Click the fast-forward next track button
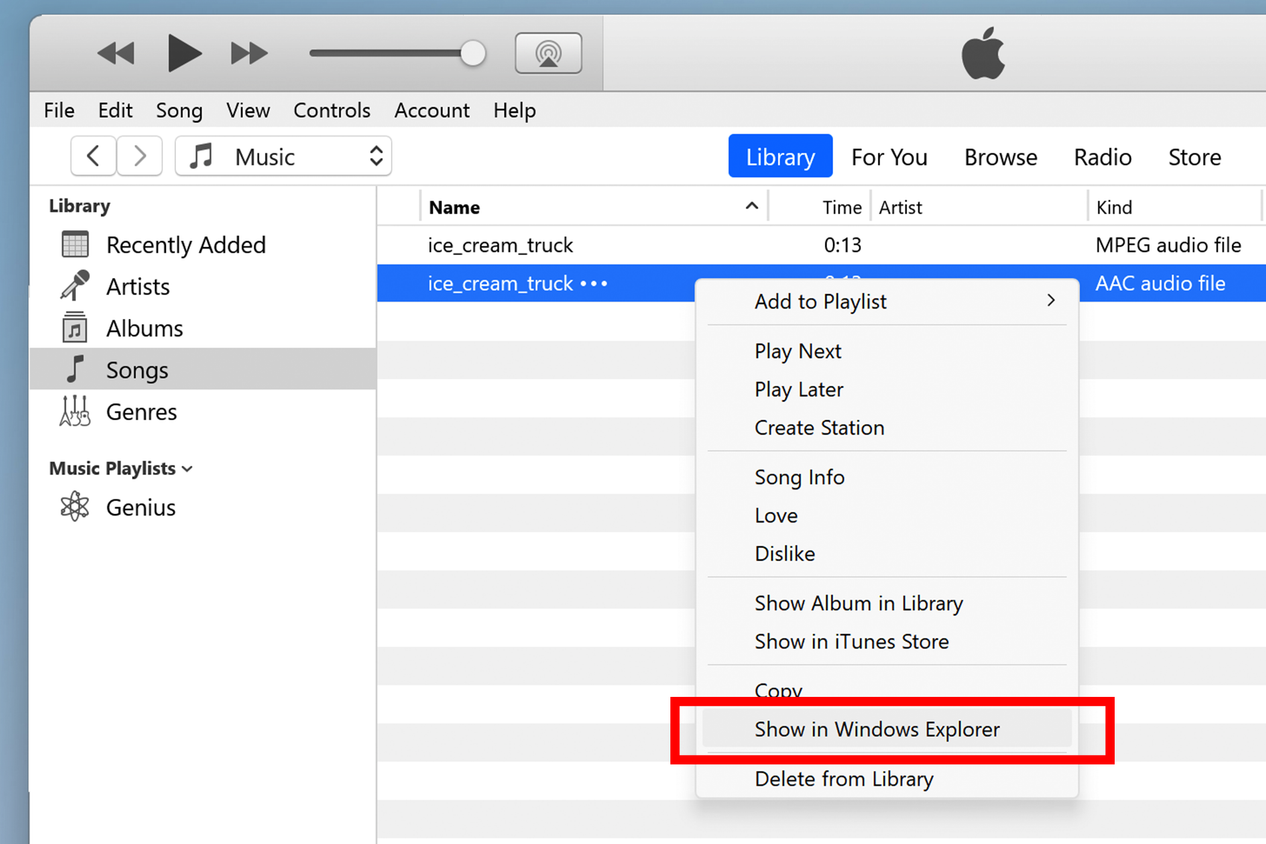 coord(249,53)
